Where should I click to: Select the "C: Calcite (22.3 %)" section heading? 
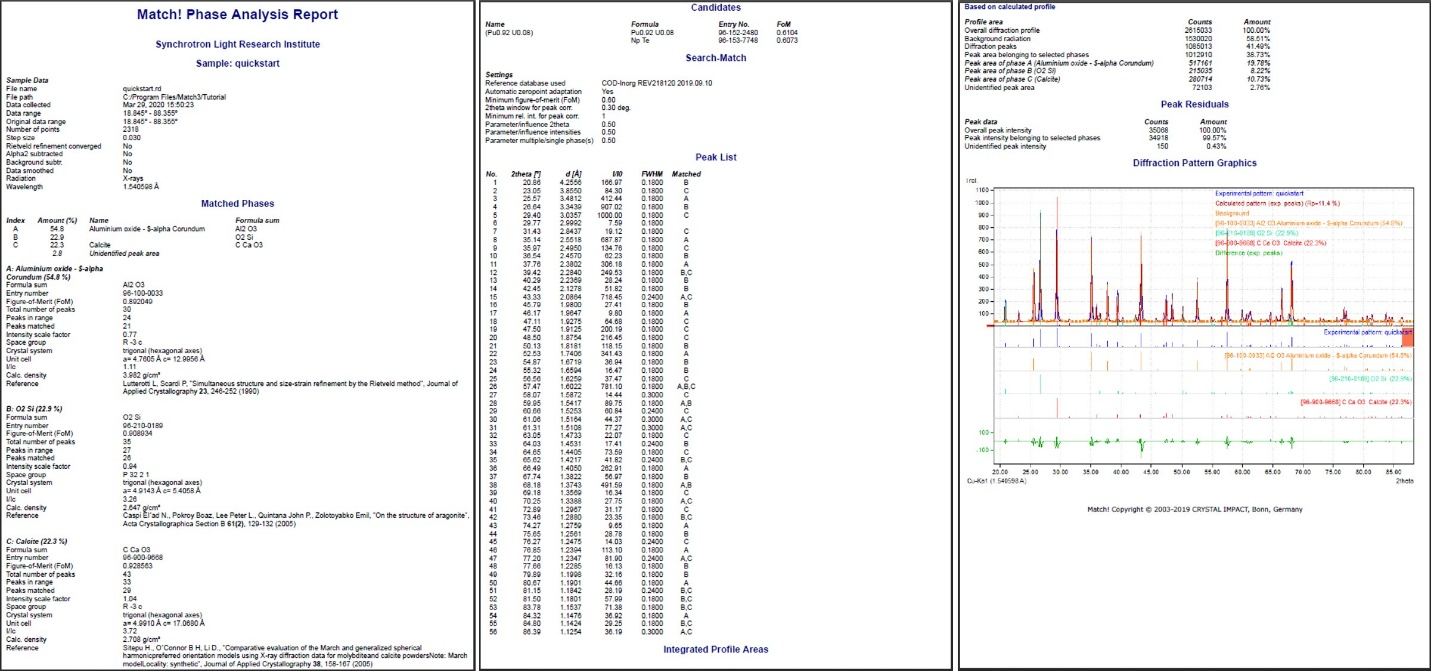(38, 540)
